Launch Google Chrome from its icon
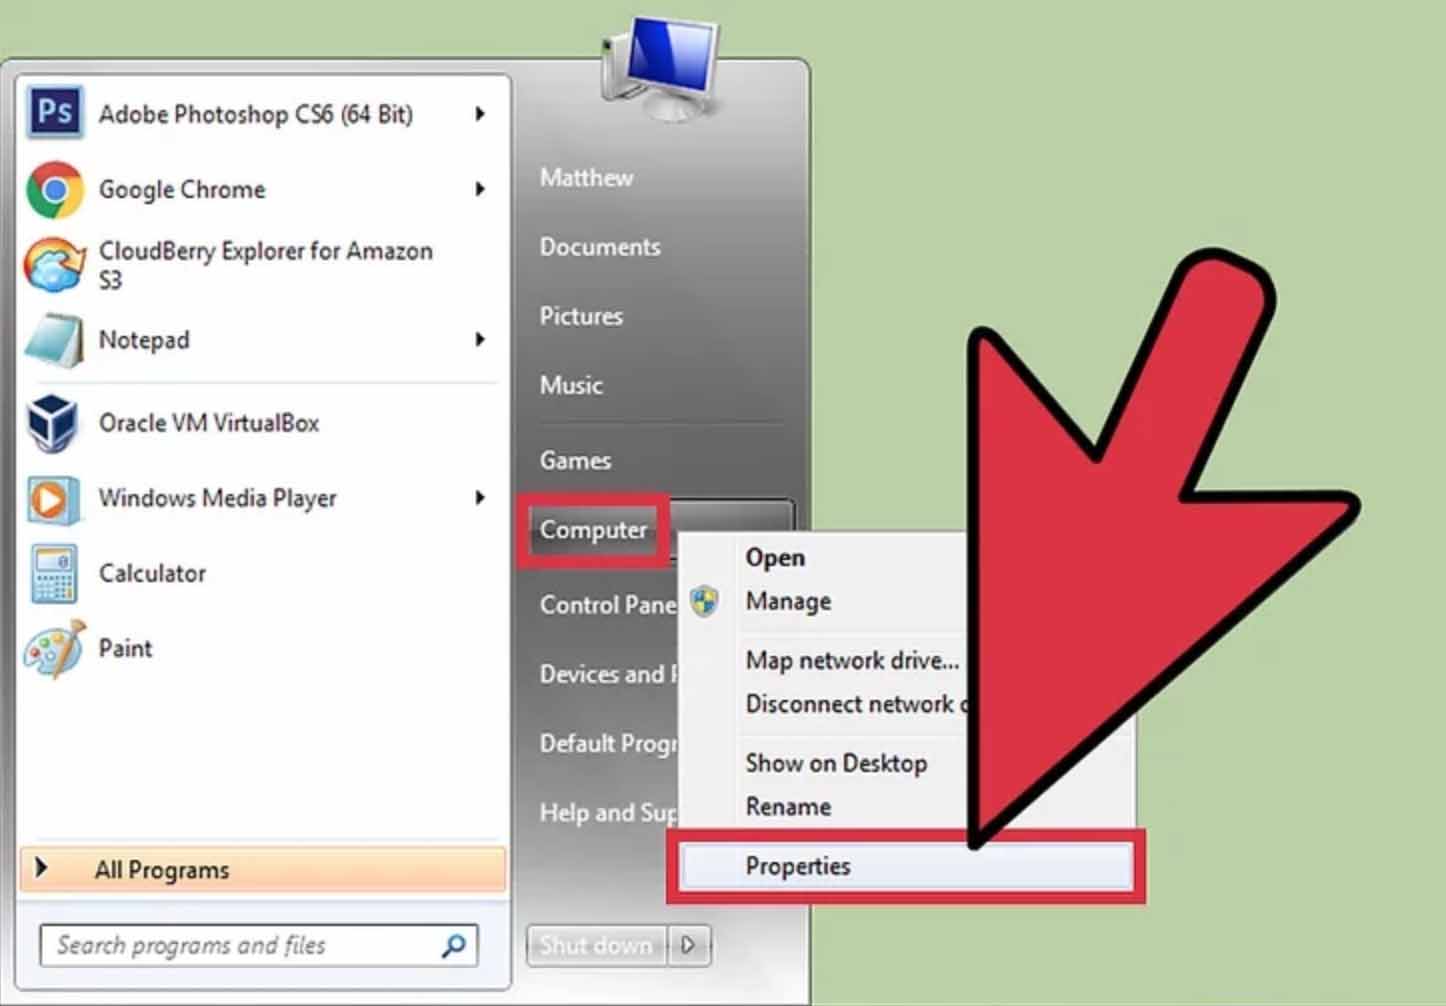 pyautogui.click(x=54, y=189)
